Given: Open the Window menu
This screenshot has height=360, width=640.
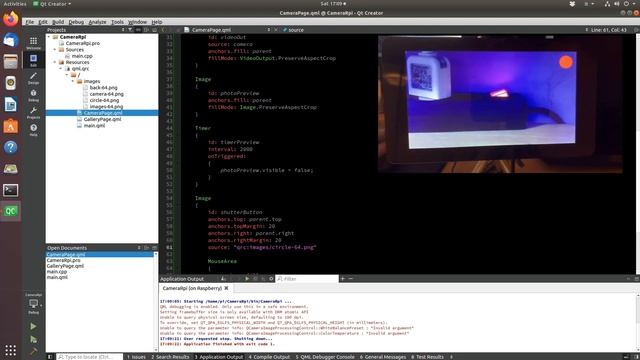Looking at the screenshot, I should pyautogui.click(x=137, y=22).
